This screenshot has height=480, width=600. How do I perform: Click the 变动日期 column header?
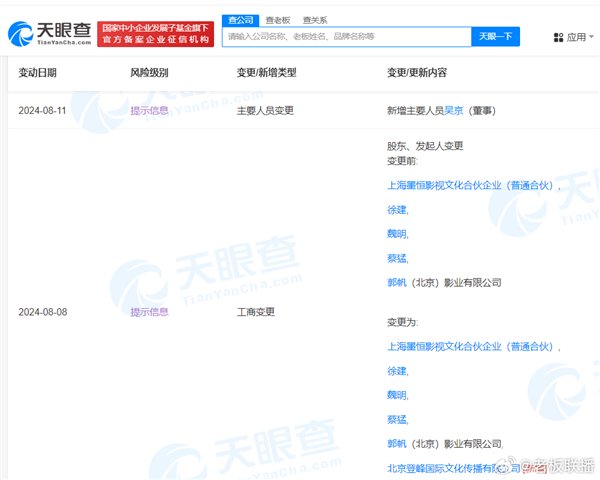click(38, 72)
